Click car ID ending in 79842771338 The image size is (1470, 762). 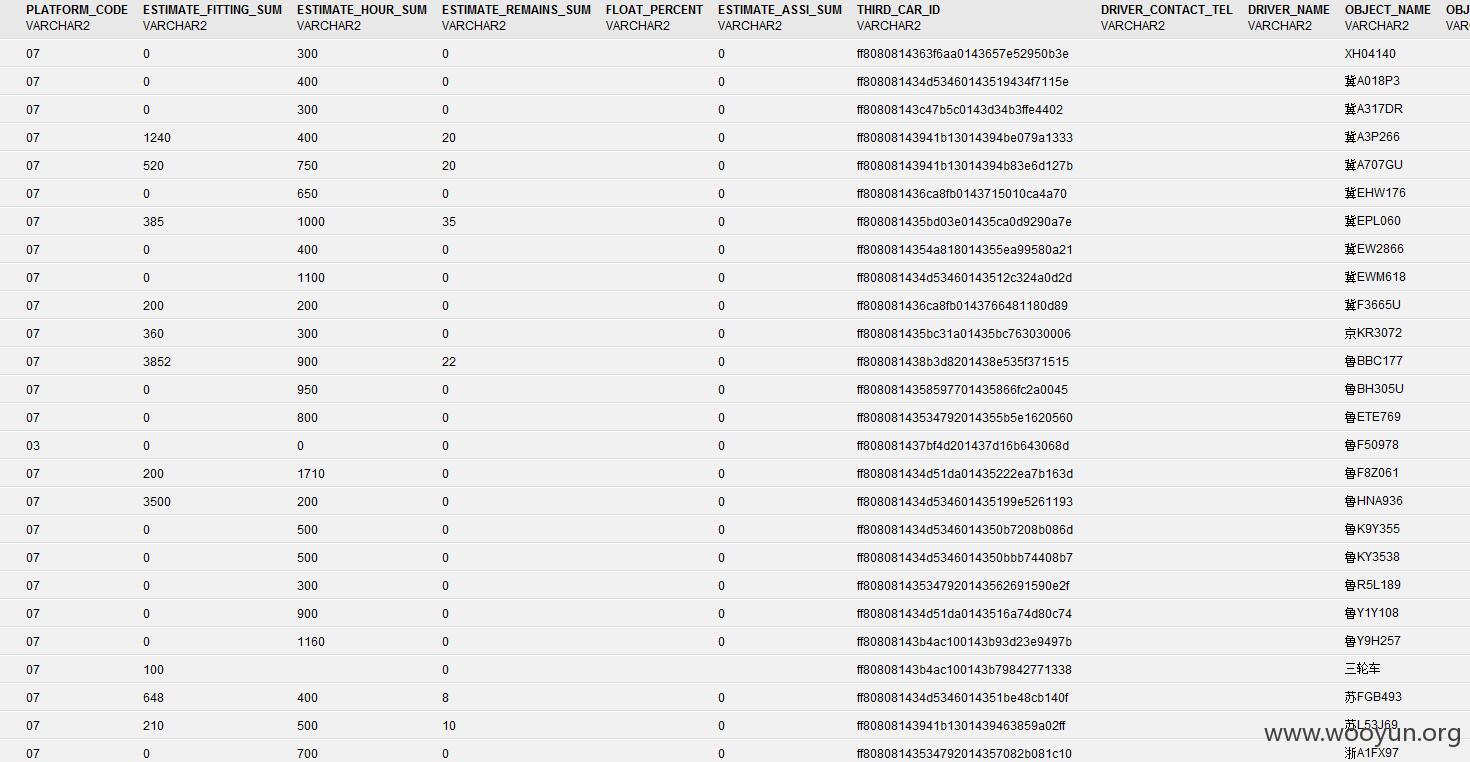[x=964, y=670]
